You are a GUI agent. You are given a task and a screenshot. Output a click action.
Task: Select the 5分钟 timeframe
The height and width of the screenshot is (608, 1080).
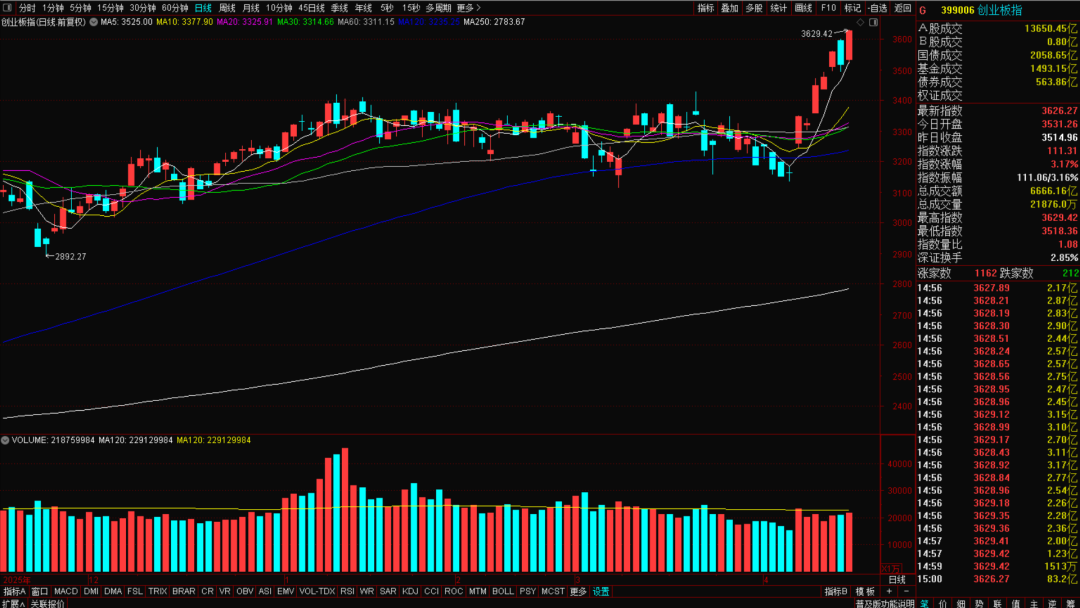click(x=80, y=8)
